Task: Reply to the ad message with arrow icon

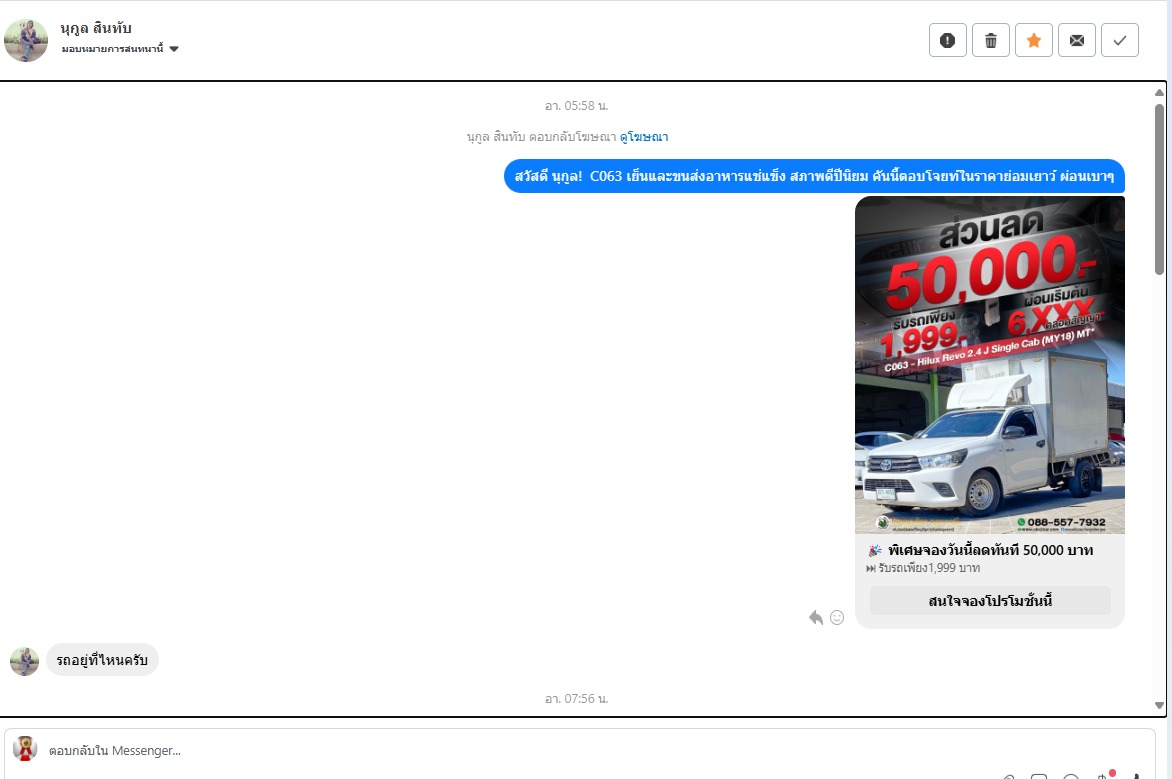Action: (x=815, y=618)
